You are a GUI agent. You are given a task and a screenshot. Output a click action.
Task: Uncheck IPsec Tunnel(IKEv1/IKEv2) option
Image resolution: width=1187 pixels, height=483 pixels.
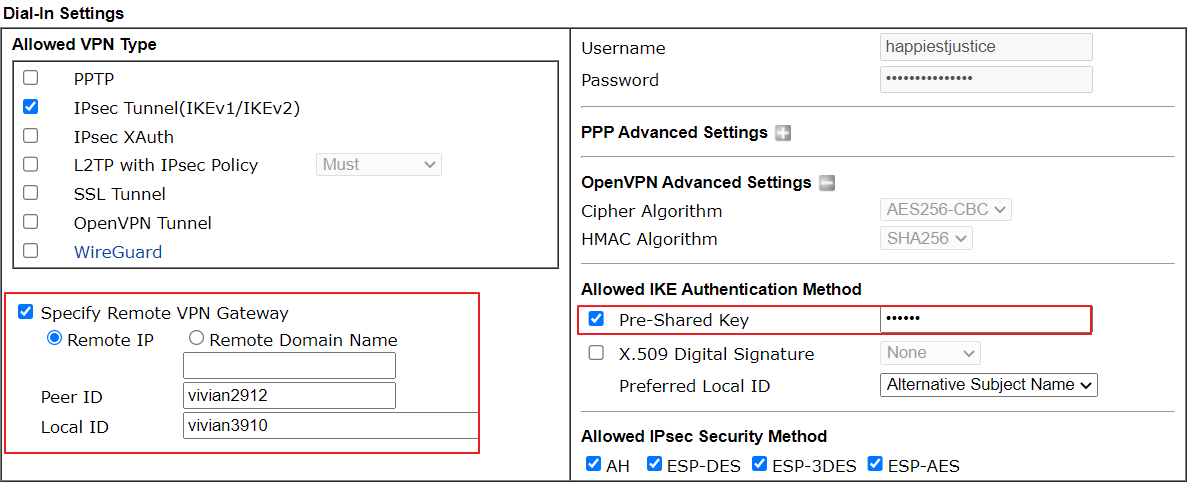point(30,107)
